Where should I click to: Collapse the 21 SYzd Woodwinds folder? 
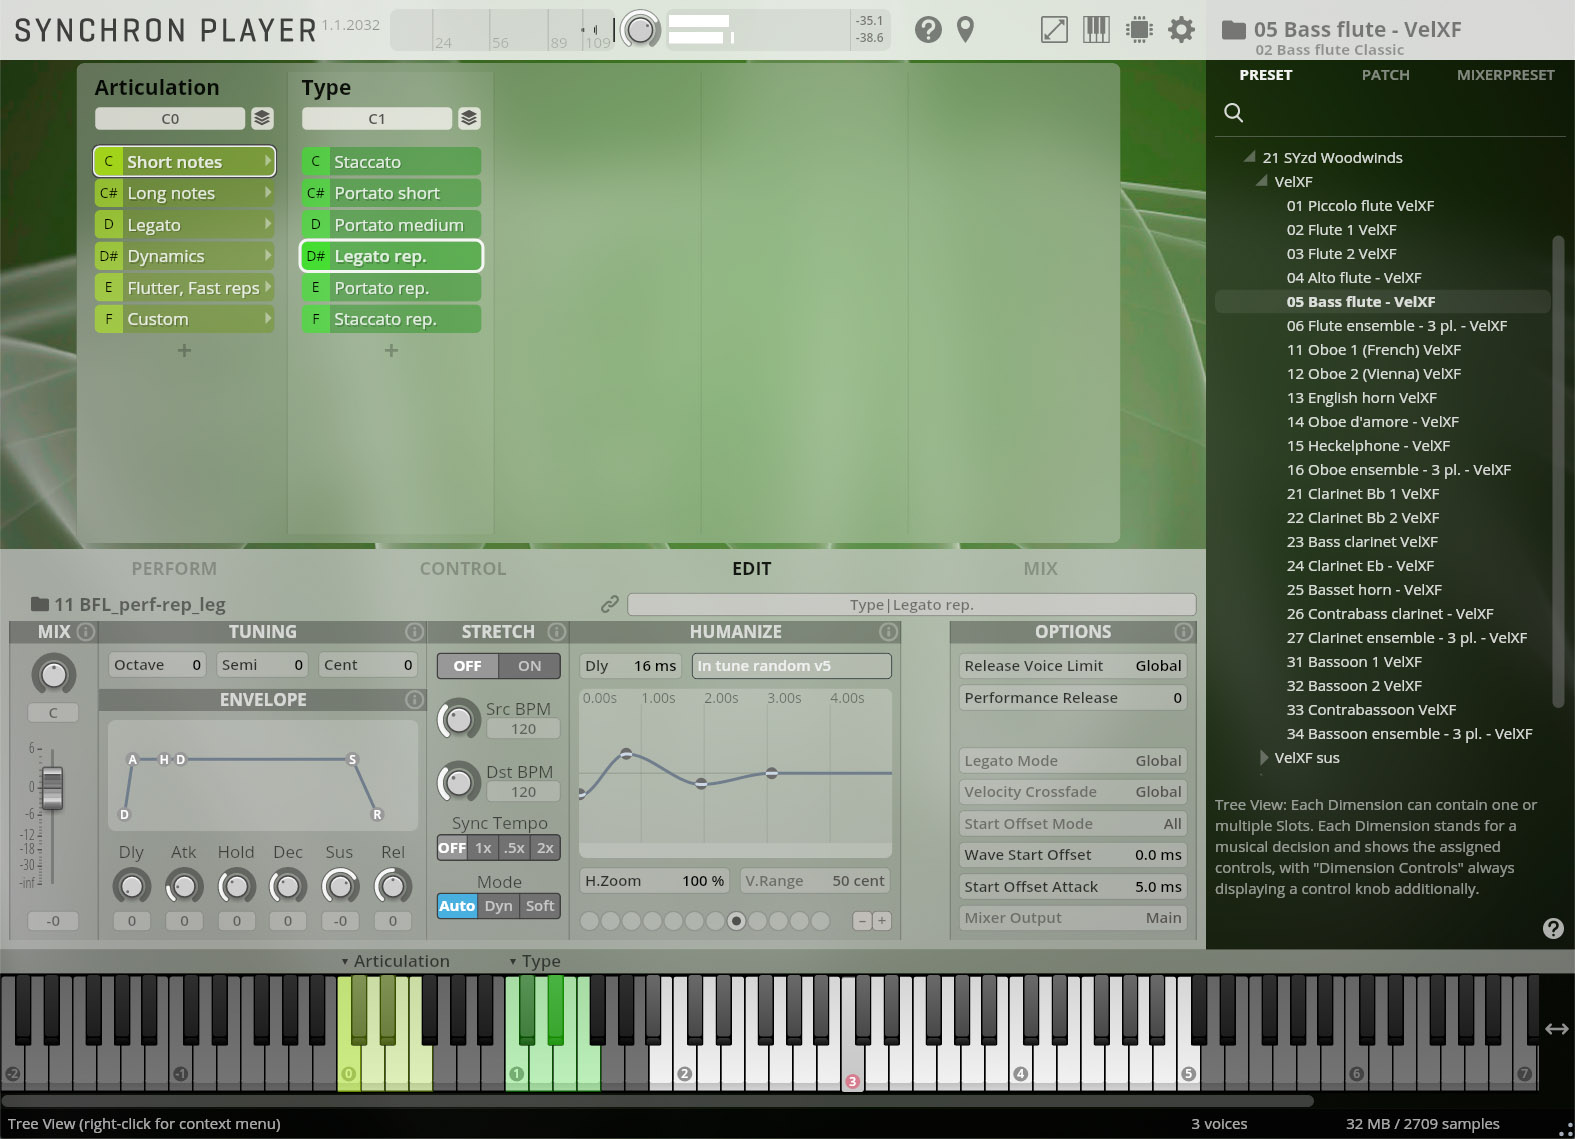[1249, 157]
